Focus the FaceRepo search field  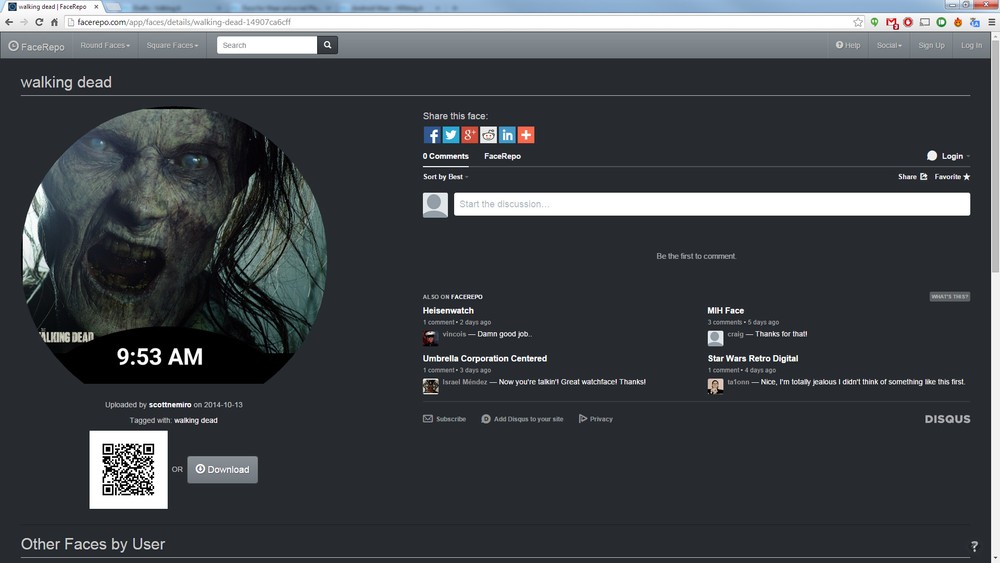[x=267, y=45]
